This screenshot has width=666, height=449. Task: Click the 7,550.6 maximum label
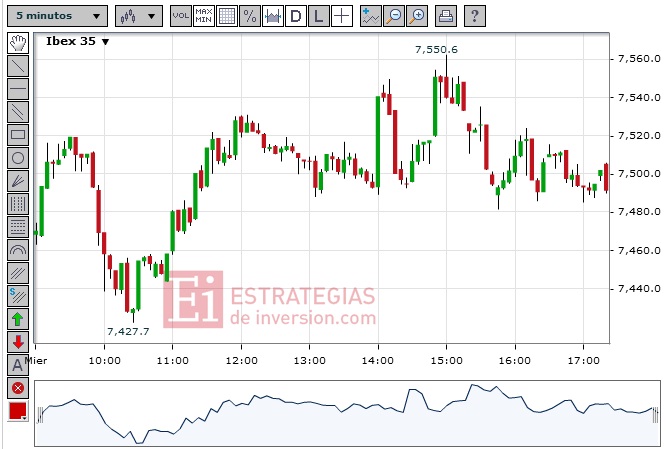click(x=436, y=50)
